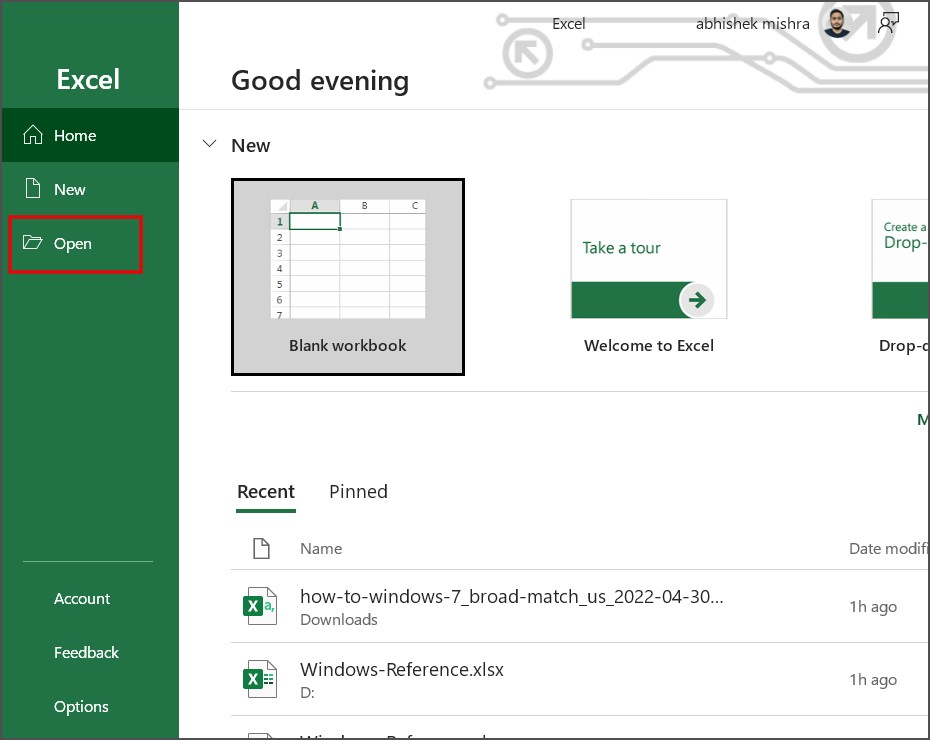The image size is (930, 740).
Task: Select the Recent tab
Action: [x=266, y=491]
